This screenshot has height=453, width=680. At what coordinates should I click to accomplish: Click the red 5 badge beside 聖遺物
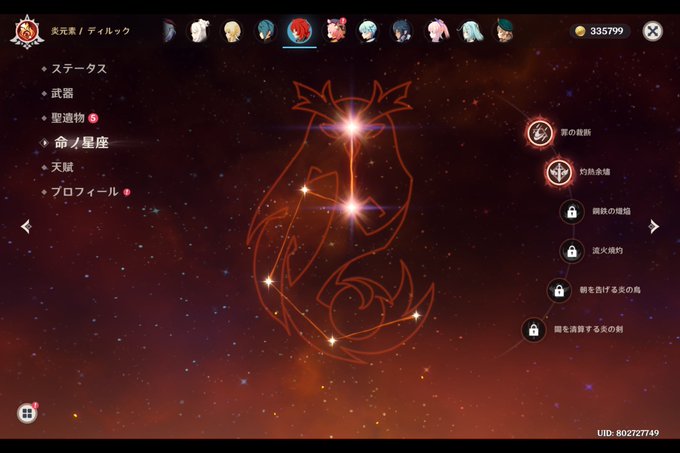[93, 118]
